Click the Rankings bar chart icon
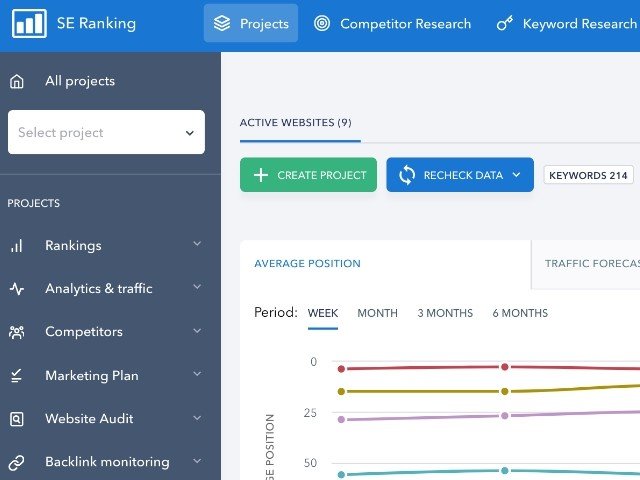 [x=17, y=246]
